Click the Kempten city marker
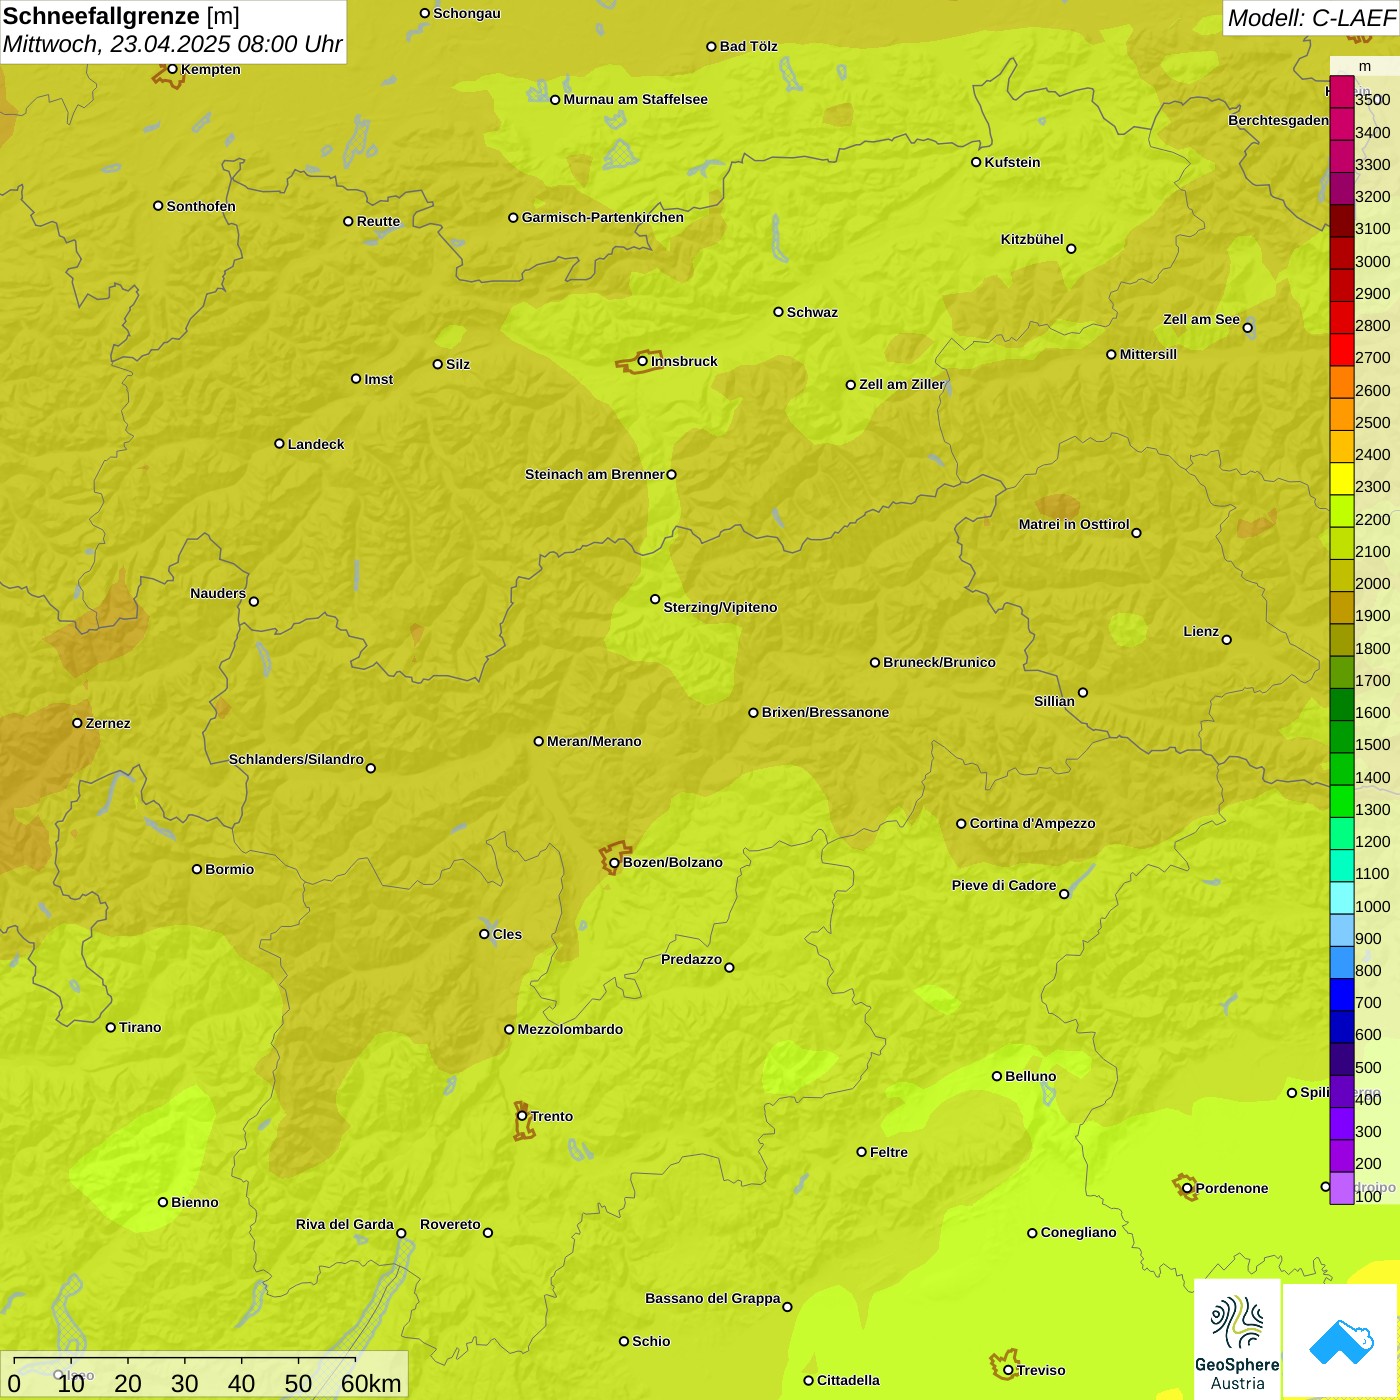 click(x=172, y=69)
